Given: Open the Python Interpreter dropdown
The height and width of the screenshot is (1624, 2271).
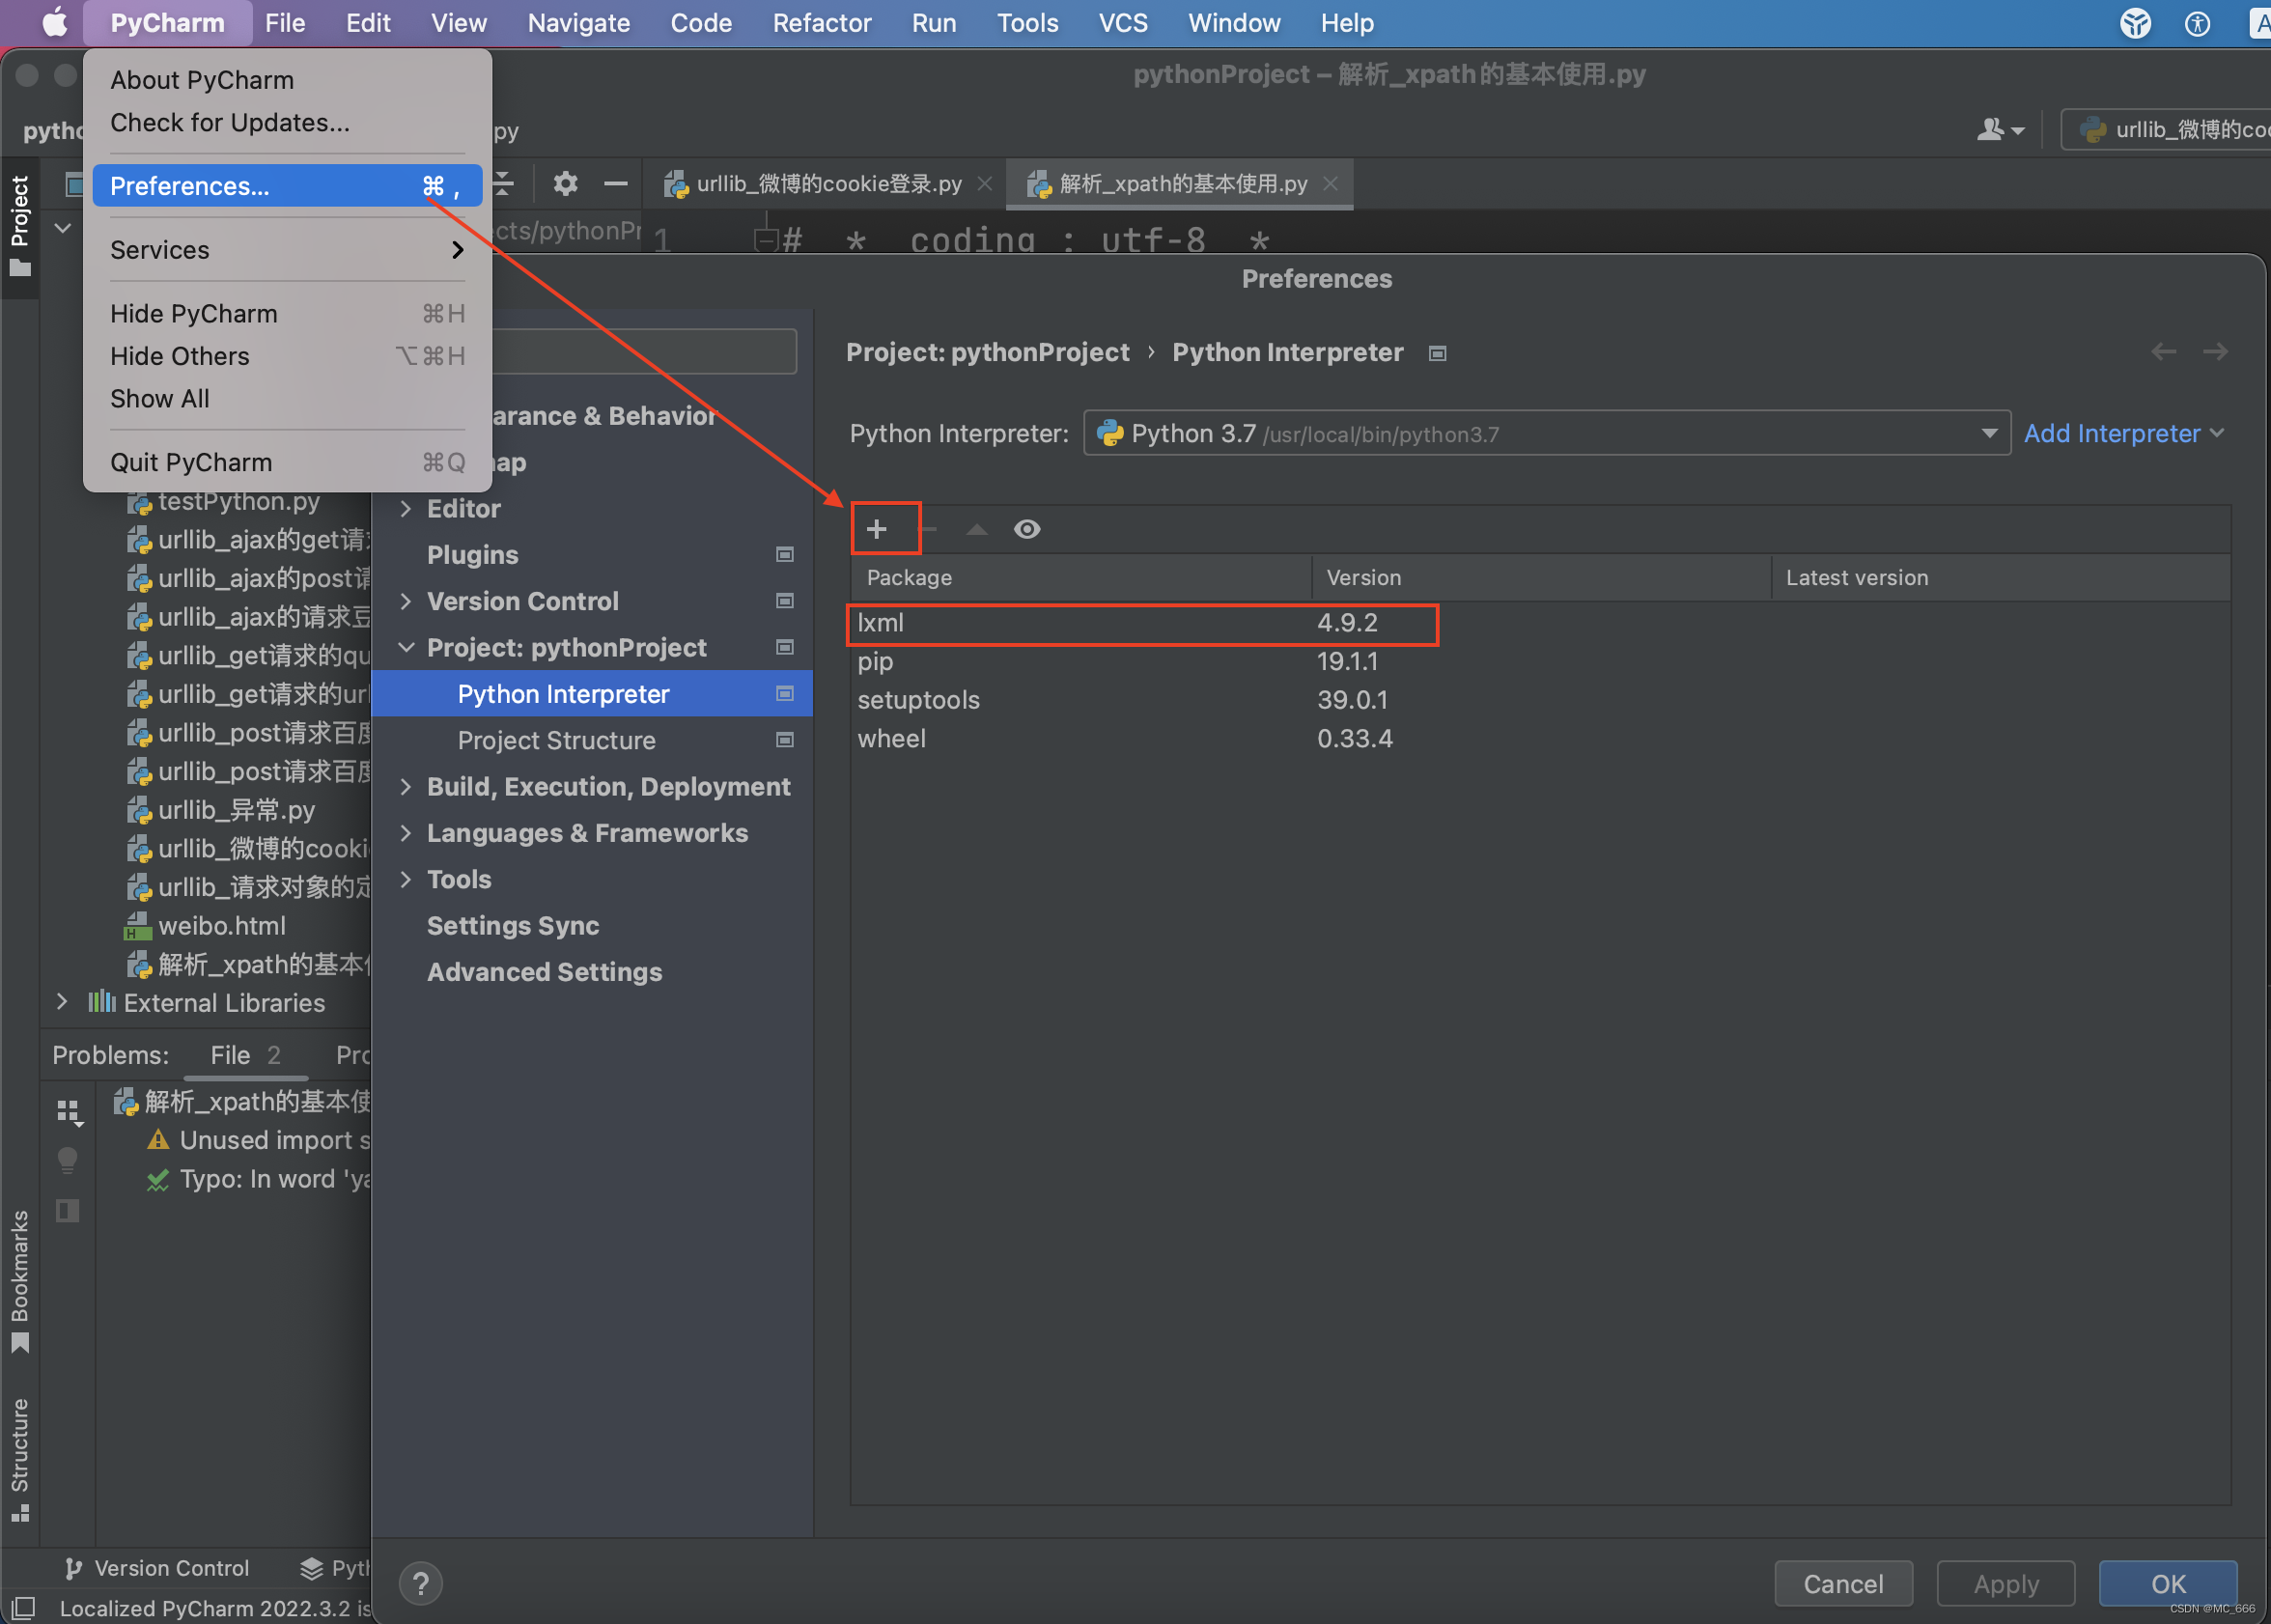Looking at the screenshot, I should [1546, 433].
